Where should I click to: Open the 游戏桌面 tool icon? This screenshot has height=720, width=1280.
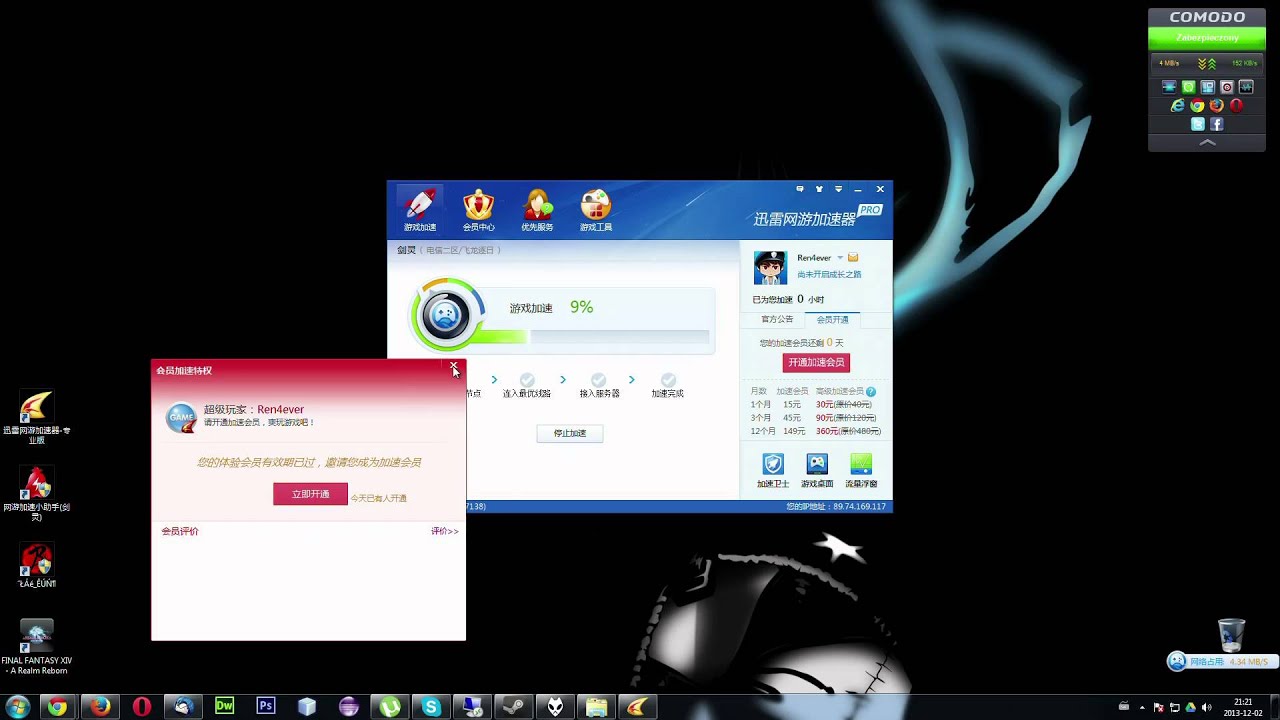[x=817, y=470]
